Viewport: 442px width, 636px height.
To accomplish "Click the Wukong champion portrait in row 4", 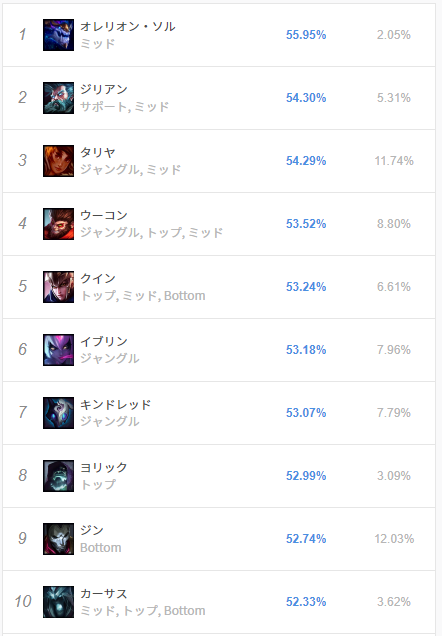I will point(58,224).
